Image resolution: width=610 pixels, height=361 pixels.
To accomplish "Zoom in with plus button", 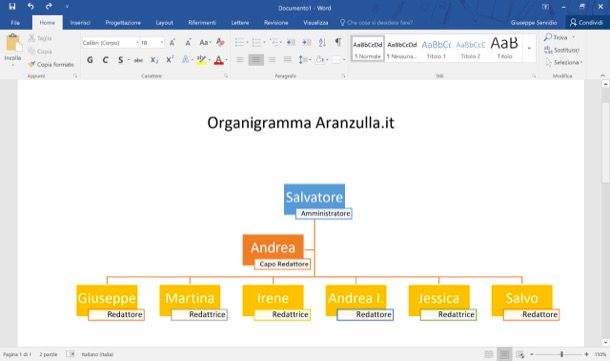I will (x=586, y=354).
